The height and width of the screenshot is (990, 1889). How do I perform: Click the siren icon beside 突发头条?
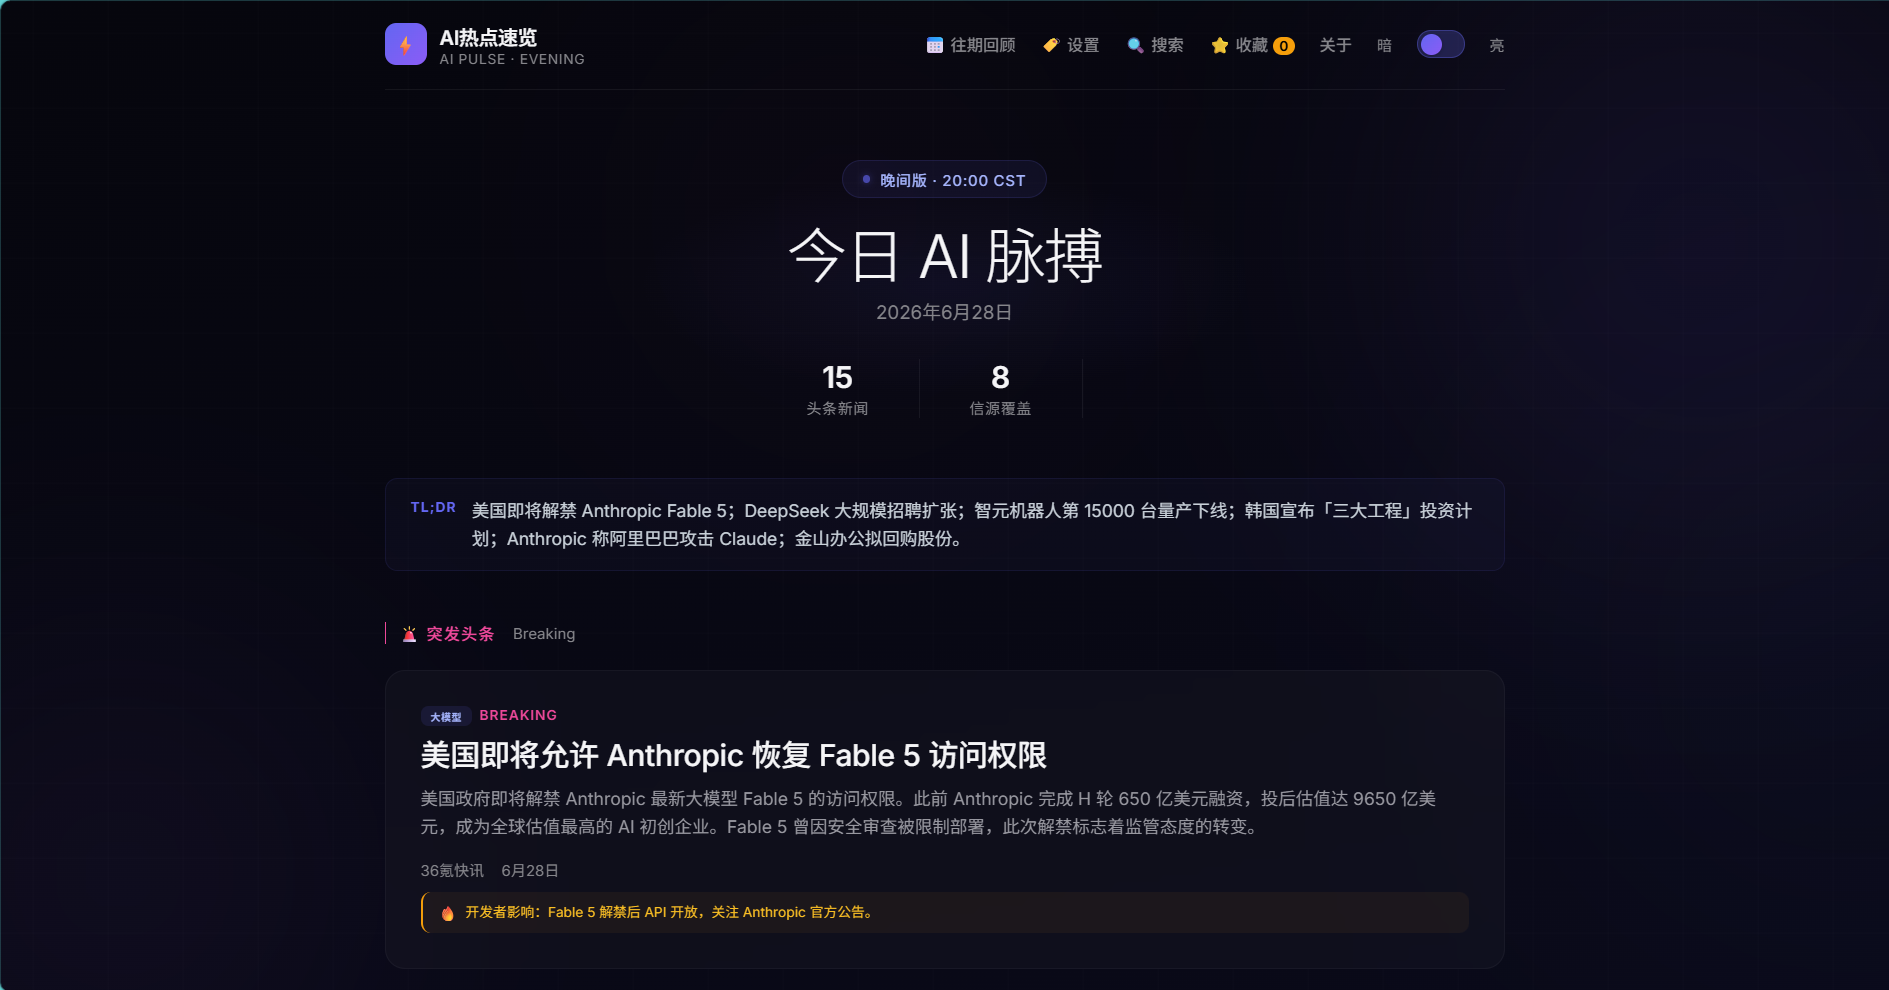click(409, 634)
